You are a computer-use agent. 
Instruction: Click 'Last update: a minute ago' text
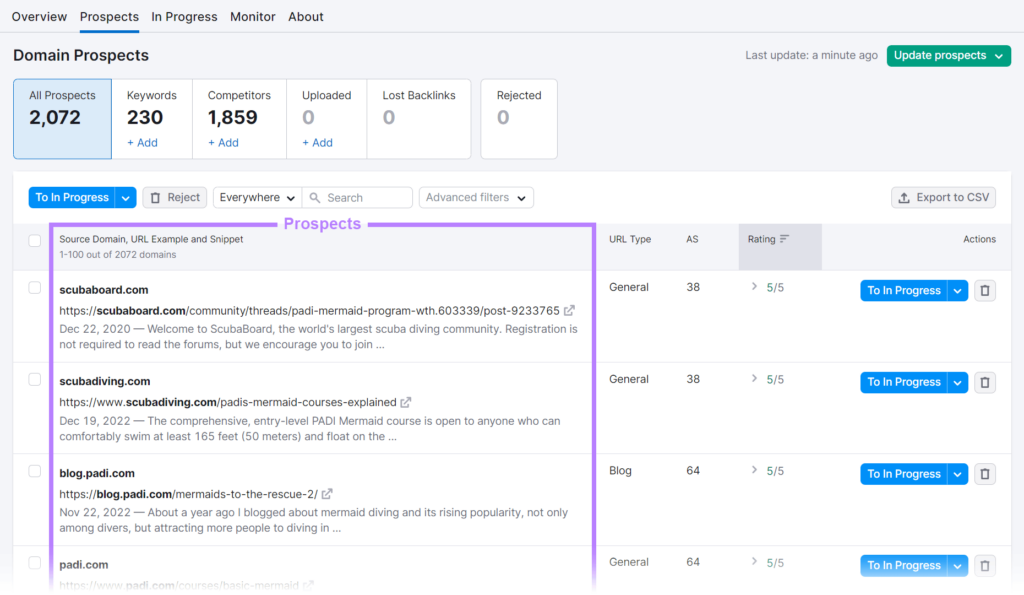pos(812,56)
